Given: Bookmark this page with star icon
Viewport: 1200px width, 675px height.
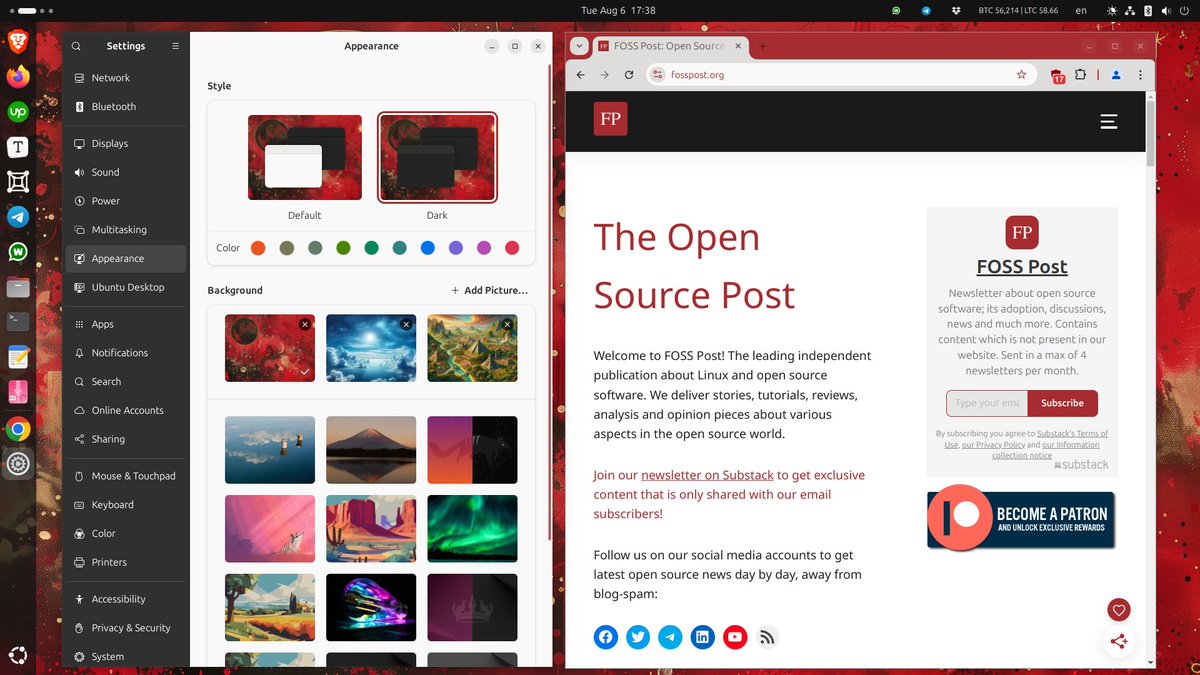Looking at the screenshot, I should click(1021, 75).
